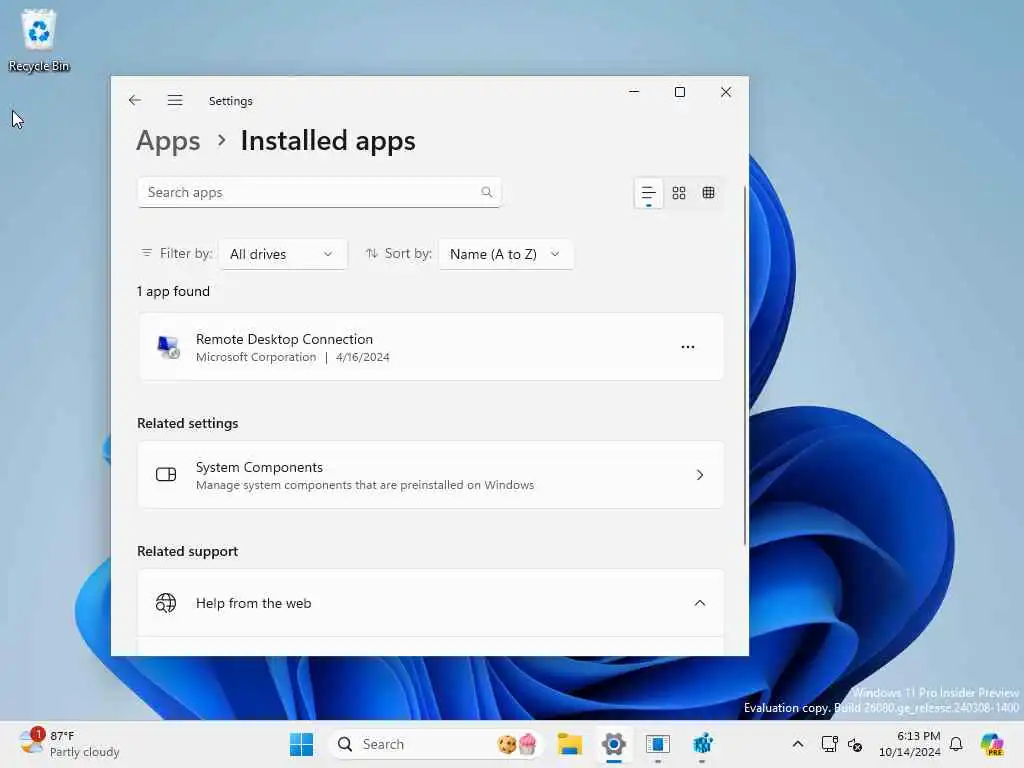
Task: Switch to table view layout
Action: 709,193
